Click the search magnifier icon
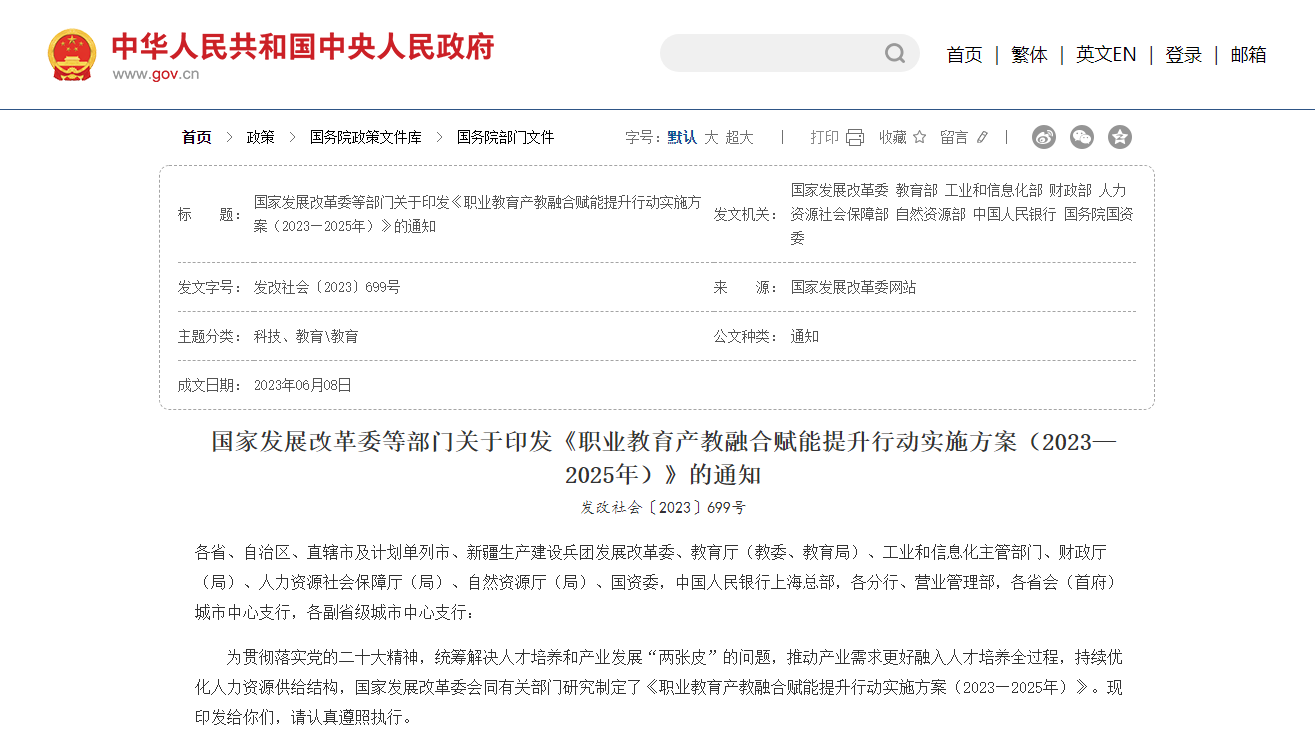 895,53
